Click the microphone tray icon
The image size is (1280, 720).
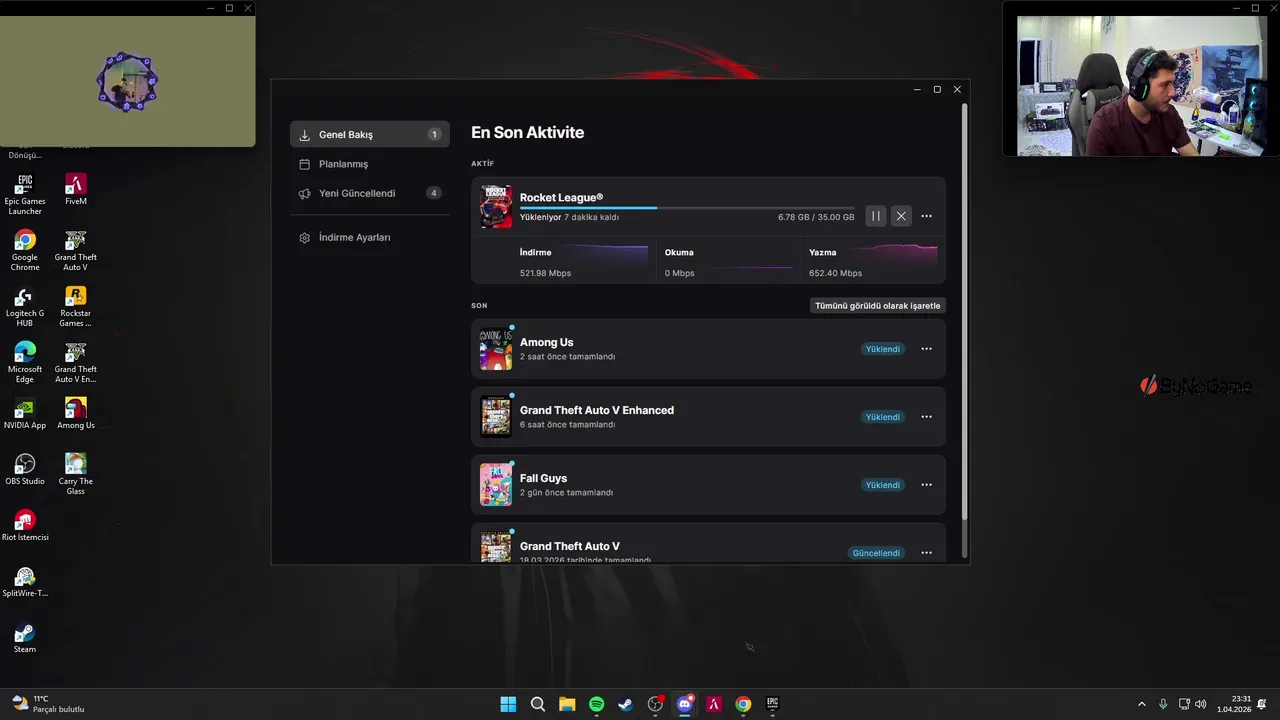click(x=1163, y=704)
